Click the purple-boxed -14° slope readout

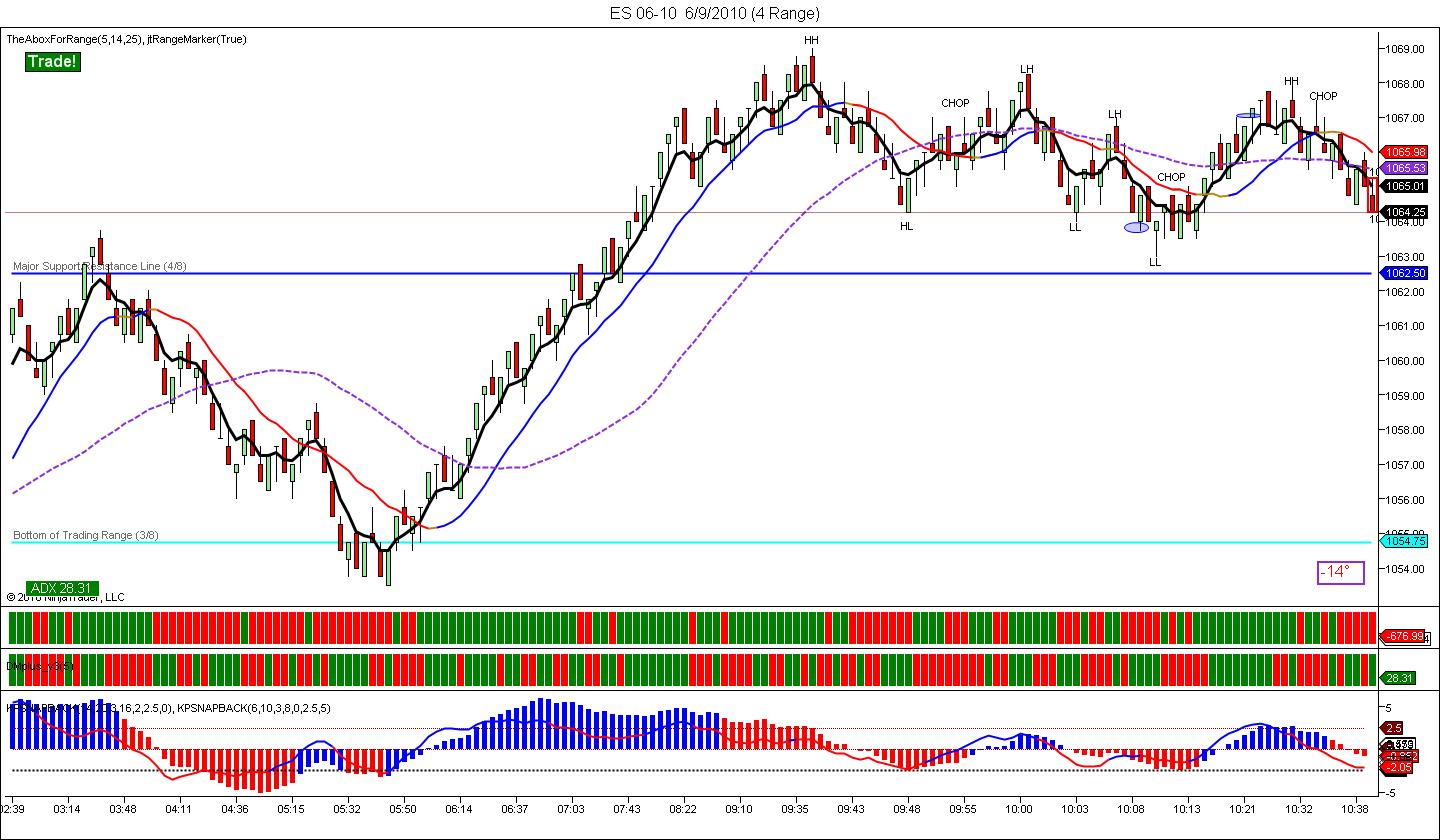1340,572
